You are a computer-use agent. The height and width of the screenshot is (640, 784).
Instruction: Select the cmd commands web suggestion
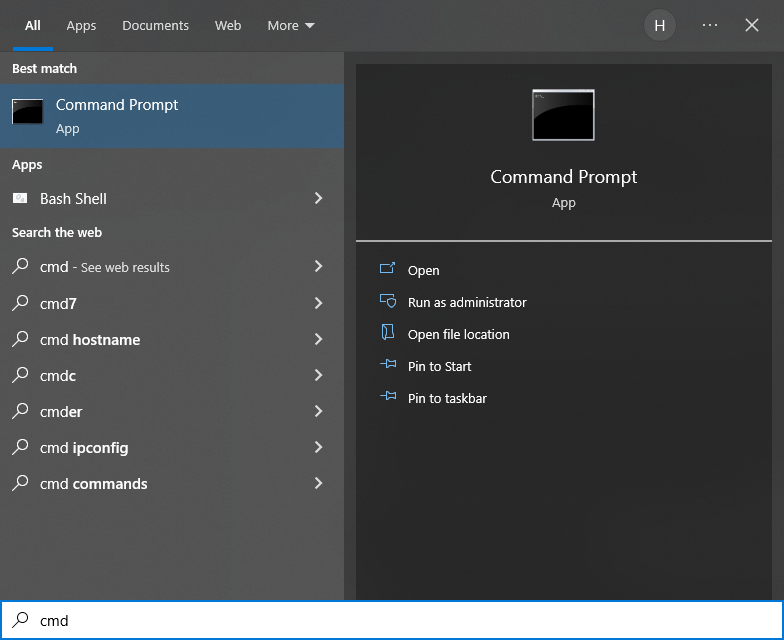click(x=93, y=484)
